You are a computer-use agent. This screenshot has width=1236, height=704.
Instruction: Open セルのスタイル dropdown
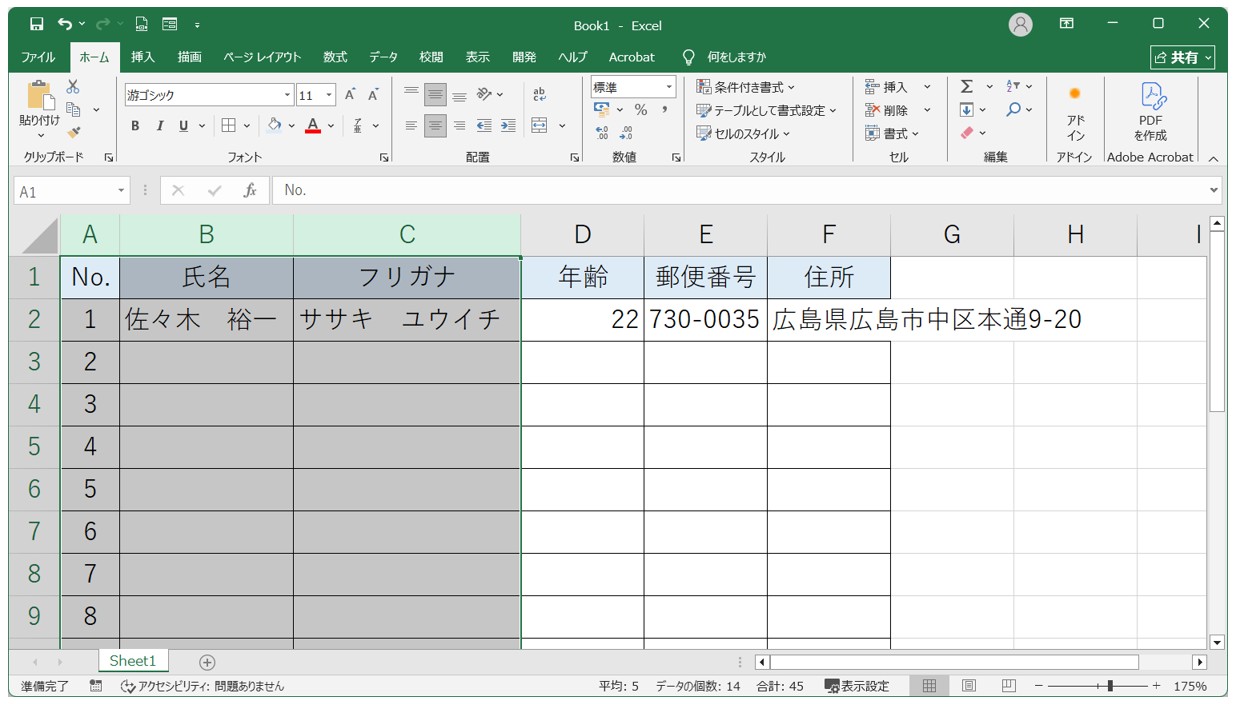(x=743, y=133)
